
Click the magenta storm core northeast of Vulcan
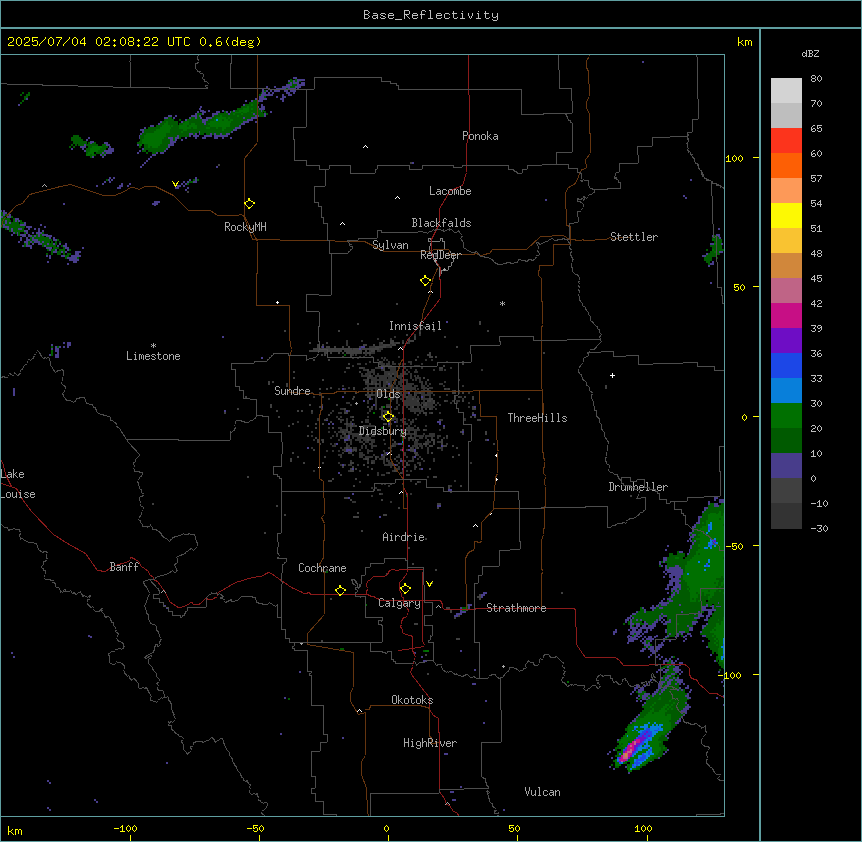click(631, 750)
